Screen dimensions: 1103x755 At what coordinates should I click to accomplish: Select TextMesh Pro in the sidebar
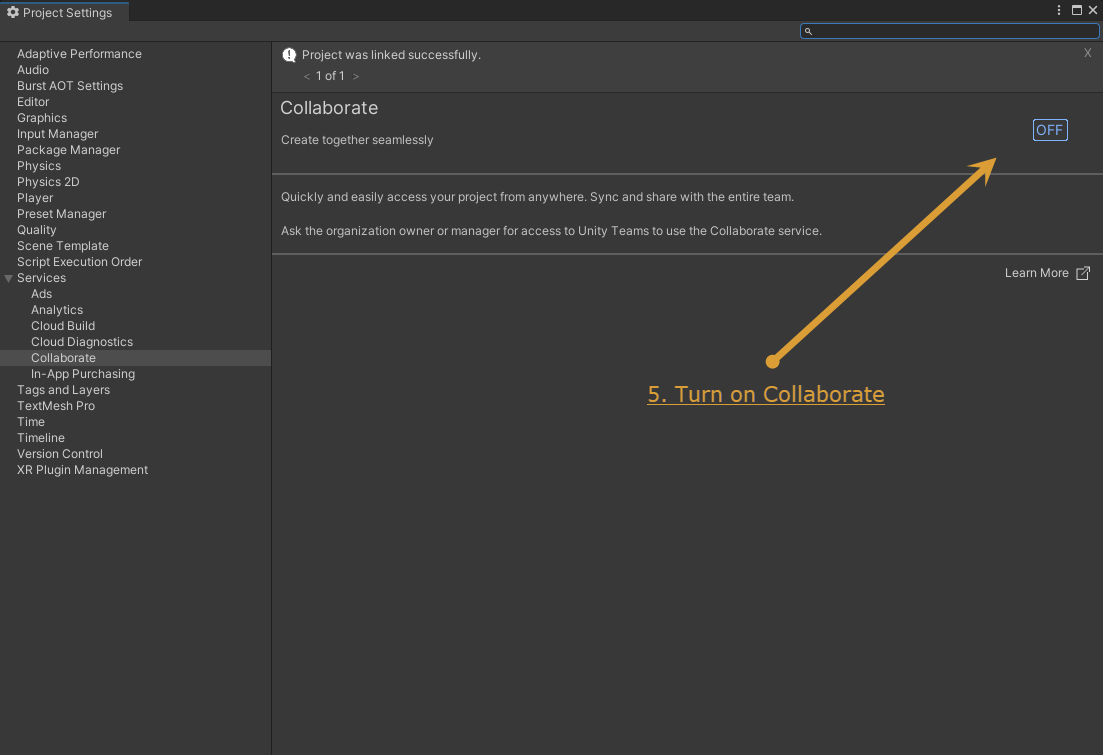56,405
